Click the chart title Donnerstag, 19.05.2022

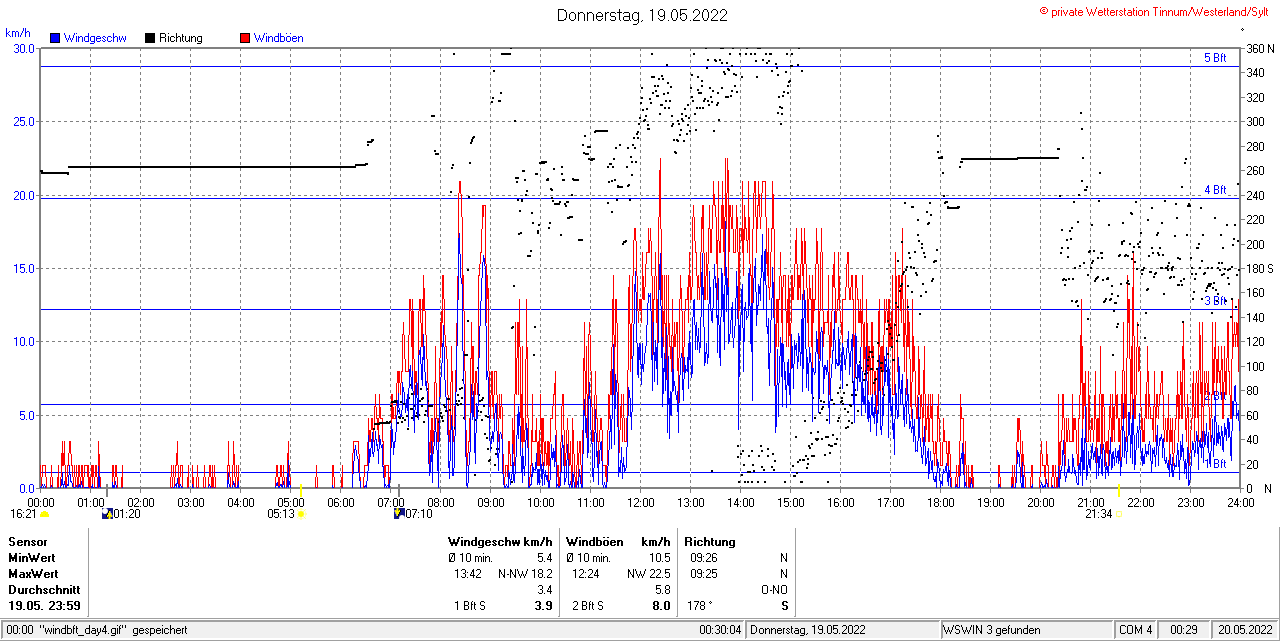642,15
